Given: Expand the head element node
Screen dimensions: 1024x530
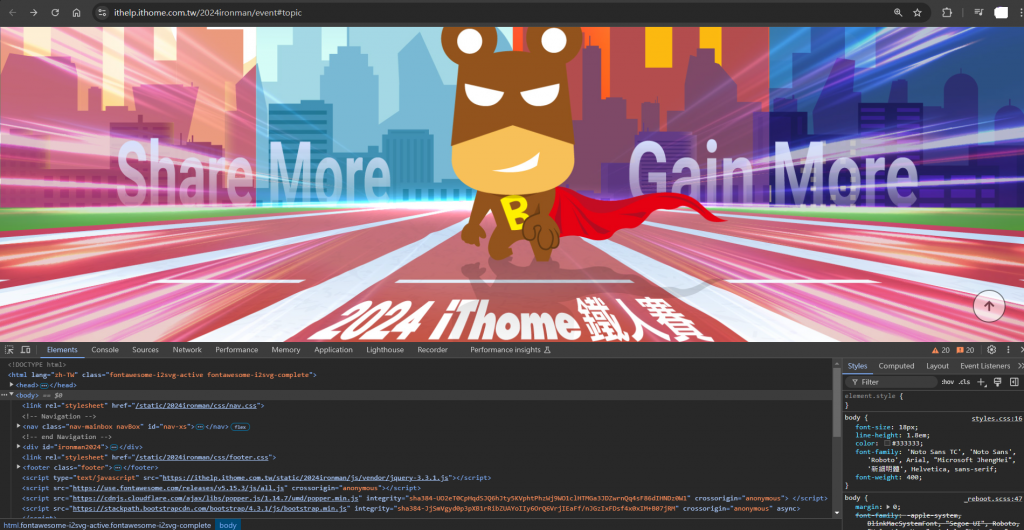Looking at the screenshot, I should 12,385.
